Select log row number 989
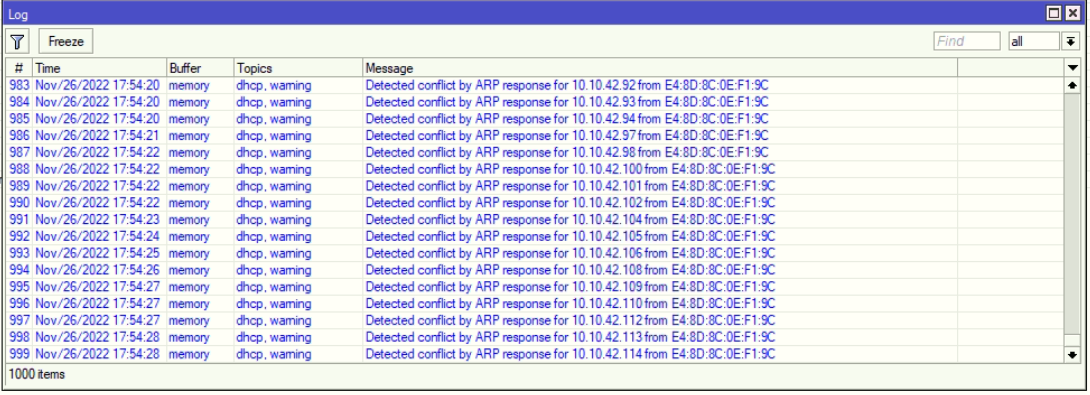Screen dimensions: 1090x395 pos(535,186)
